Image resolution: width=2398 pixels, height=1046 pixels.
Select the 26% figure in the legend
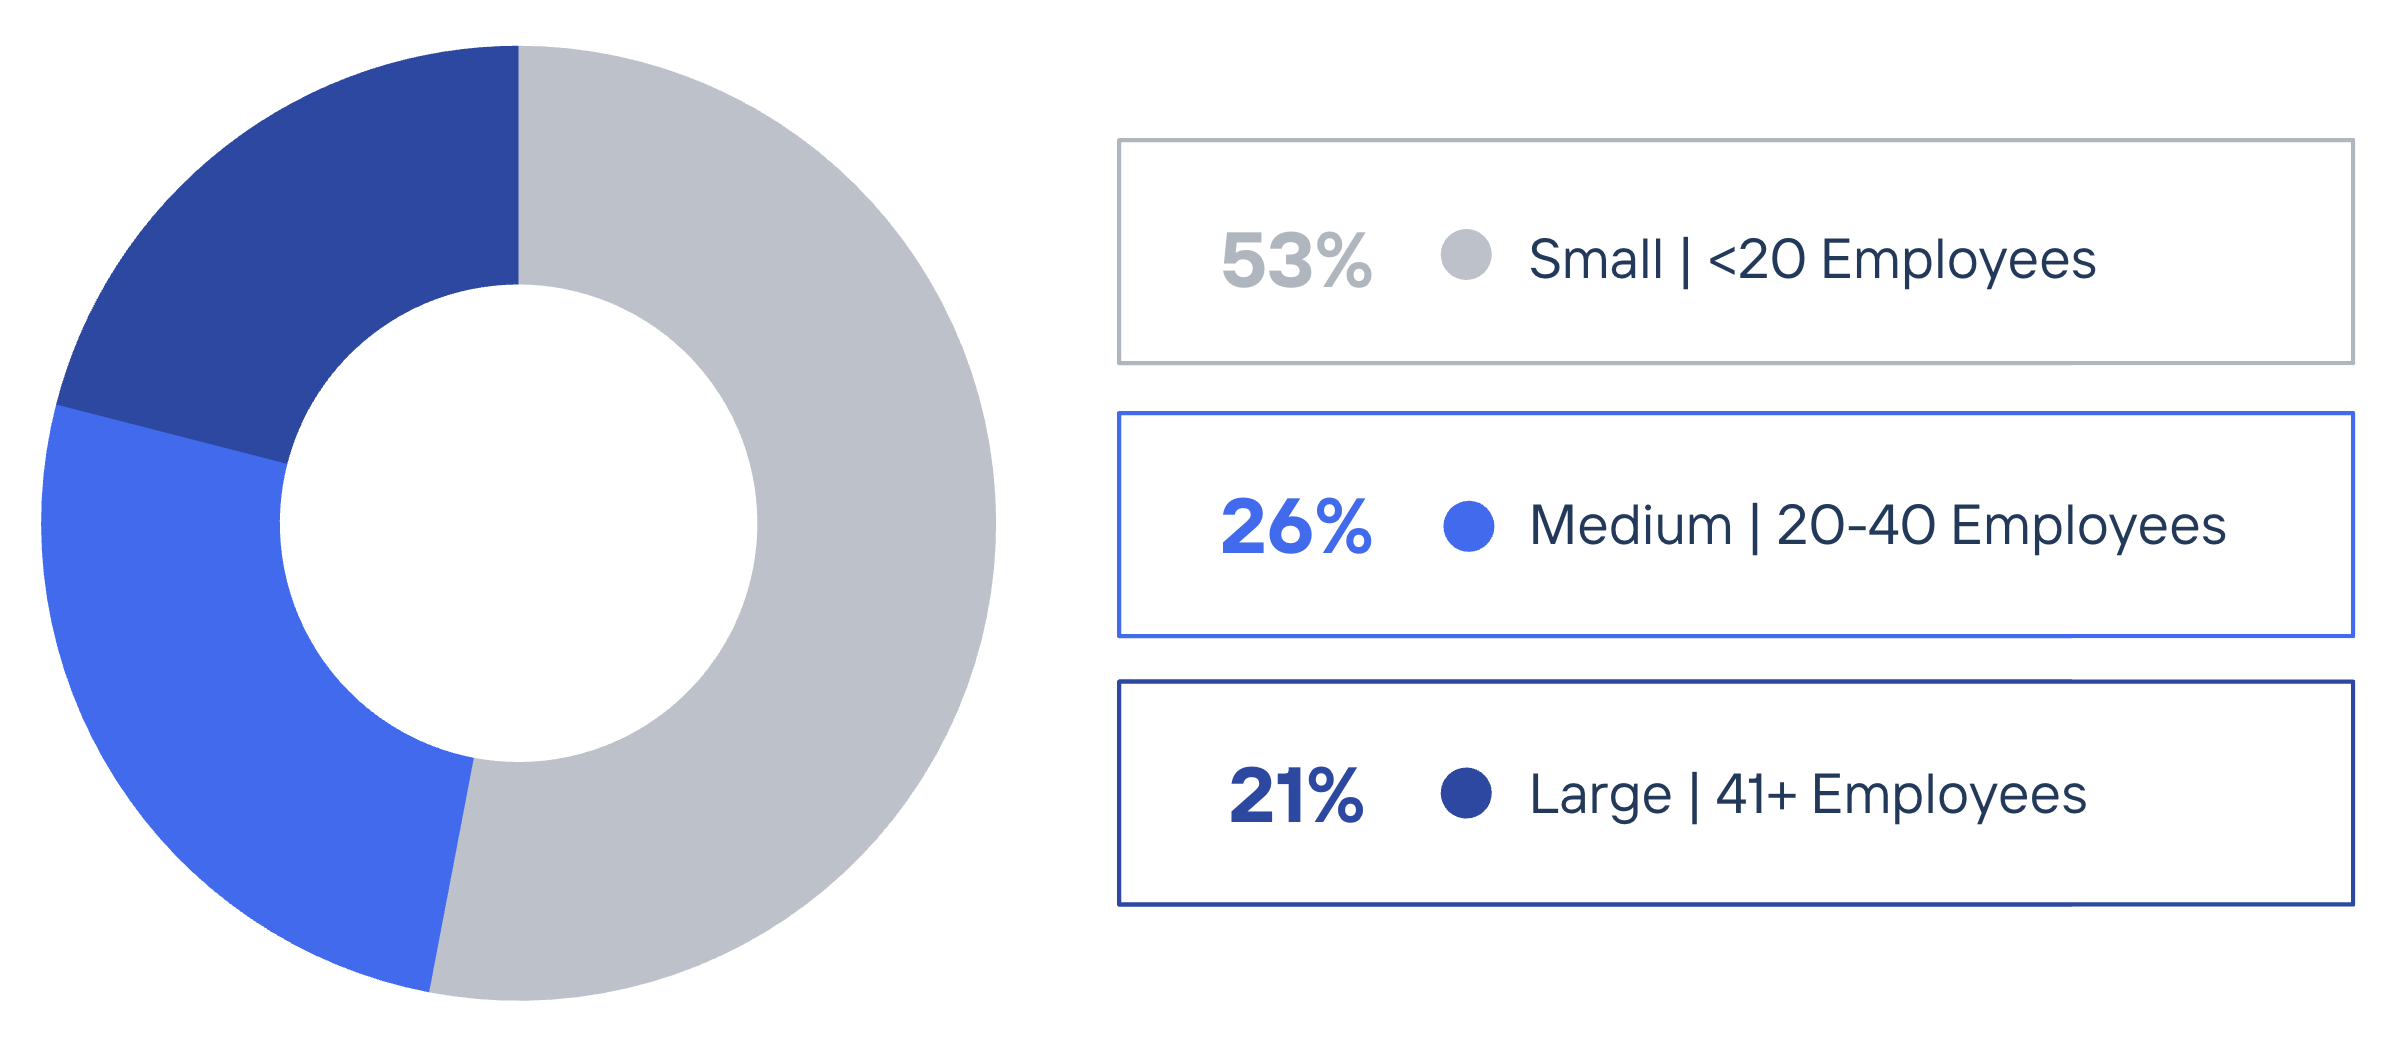tap(1296, 526)
